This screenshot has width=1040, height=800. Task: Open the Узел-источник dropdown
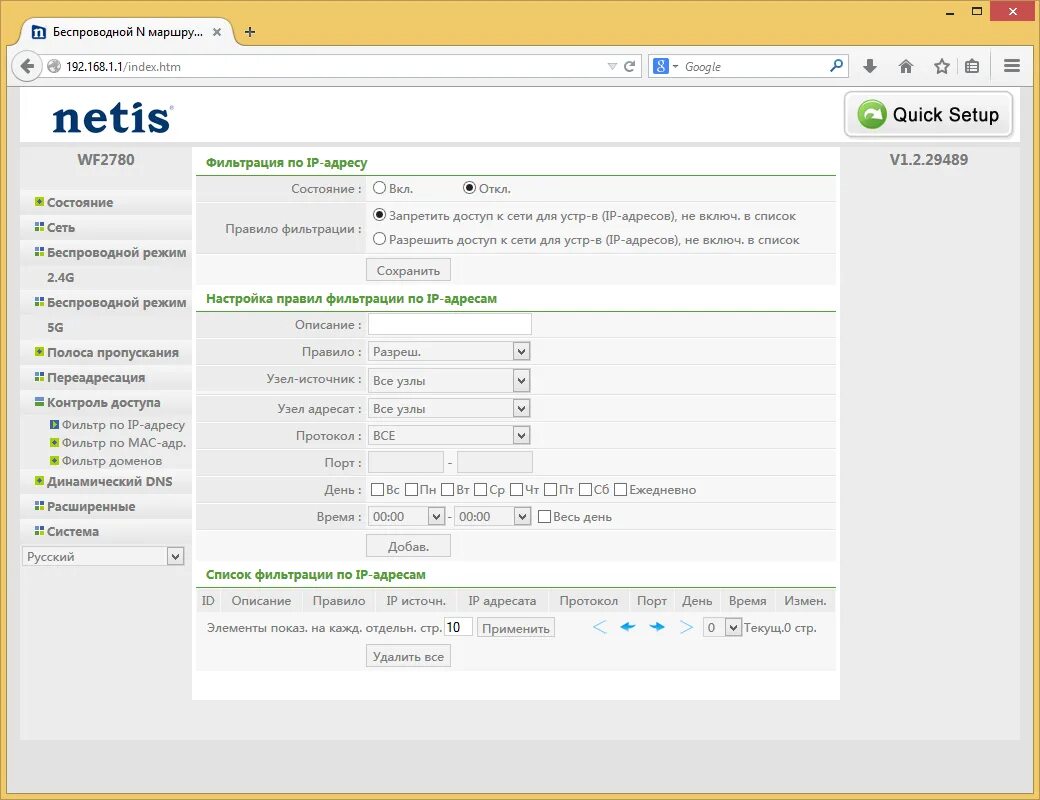449,381
